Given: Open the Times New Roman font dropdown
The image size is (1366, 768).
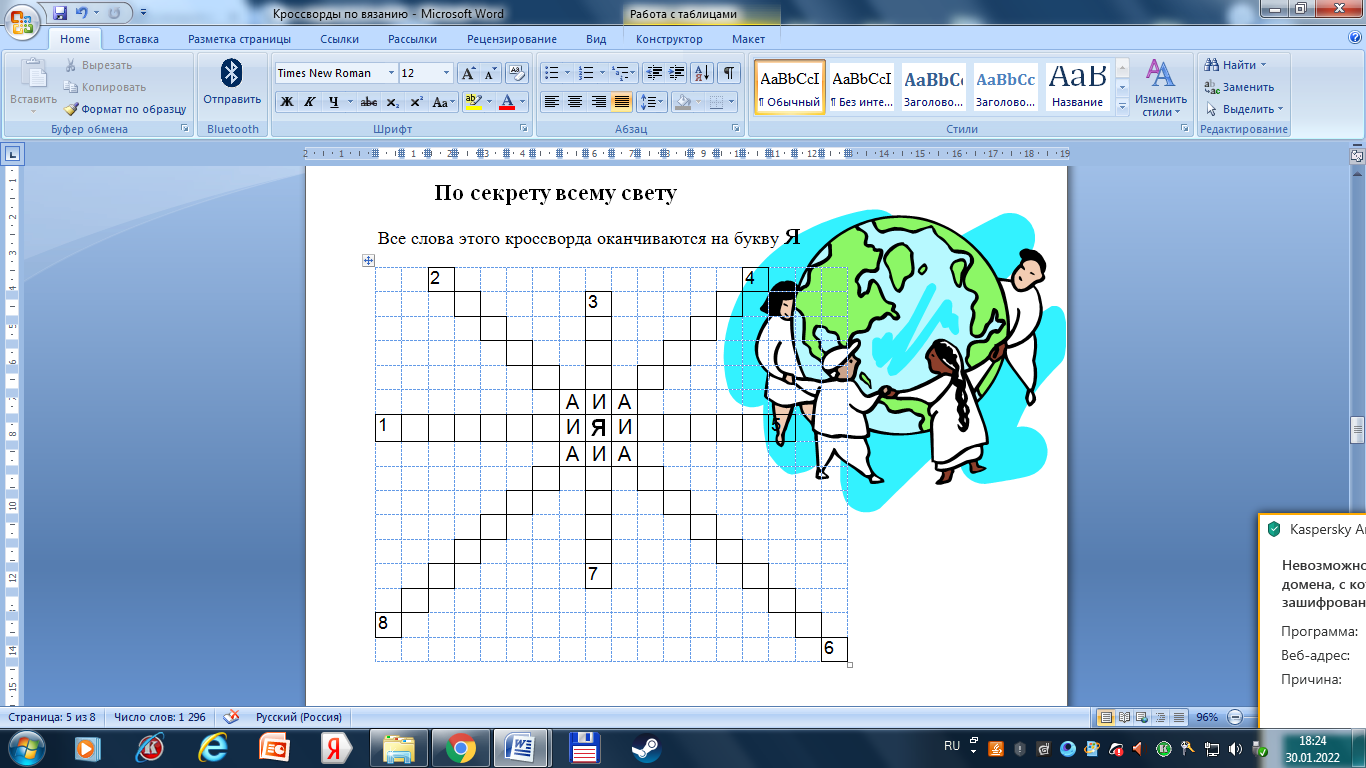Looking at the screenshot, I should [390, 73].
